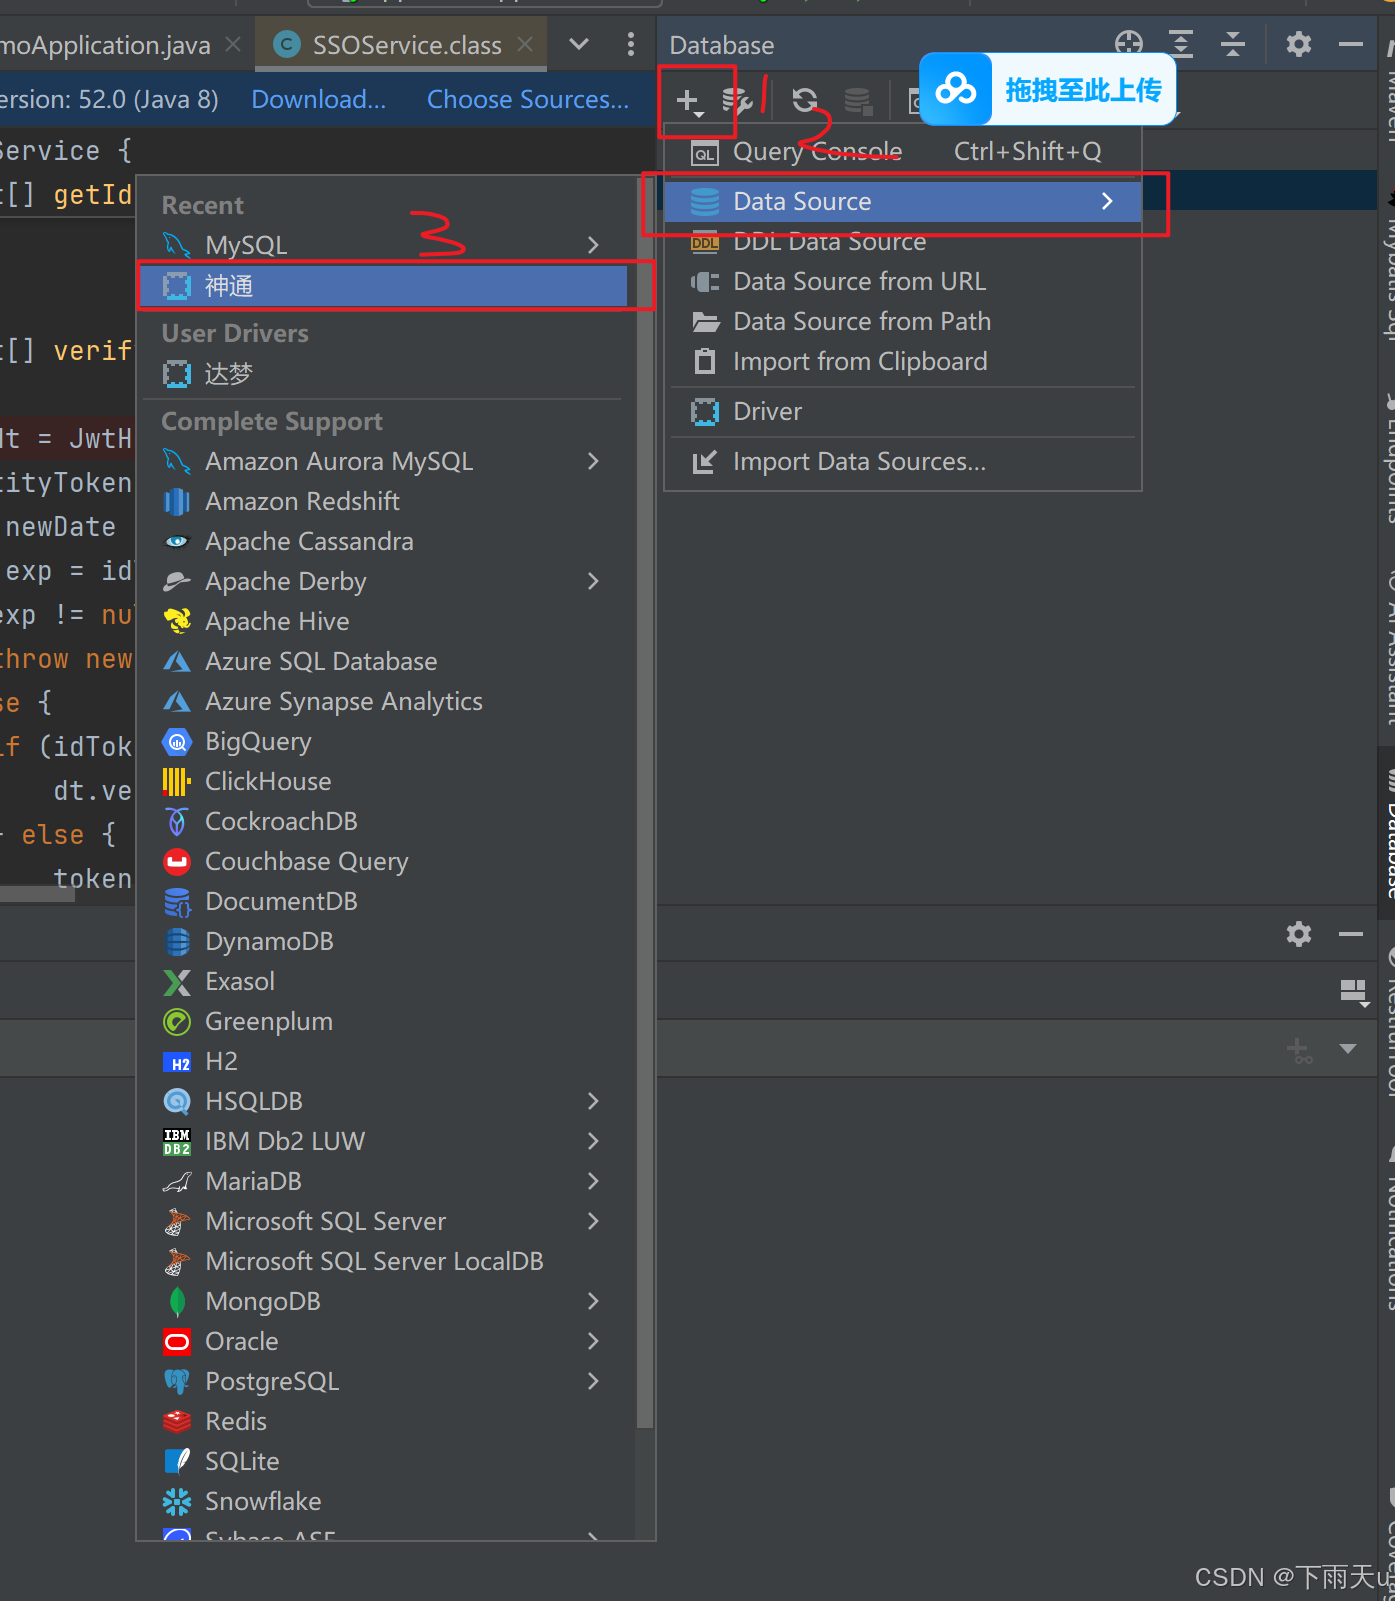Click the Choose Sources... link

click(528, 100)
